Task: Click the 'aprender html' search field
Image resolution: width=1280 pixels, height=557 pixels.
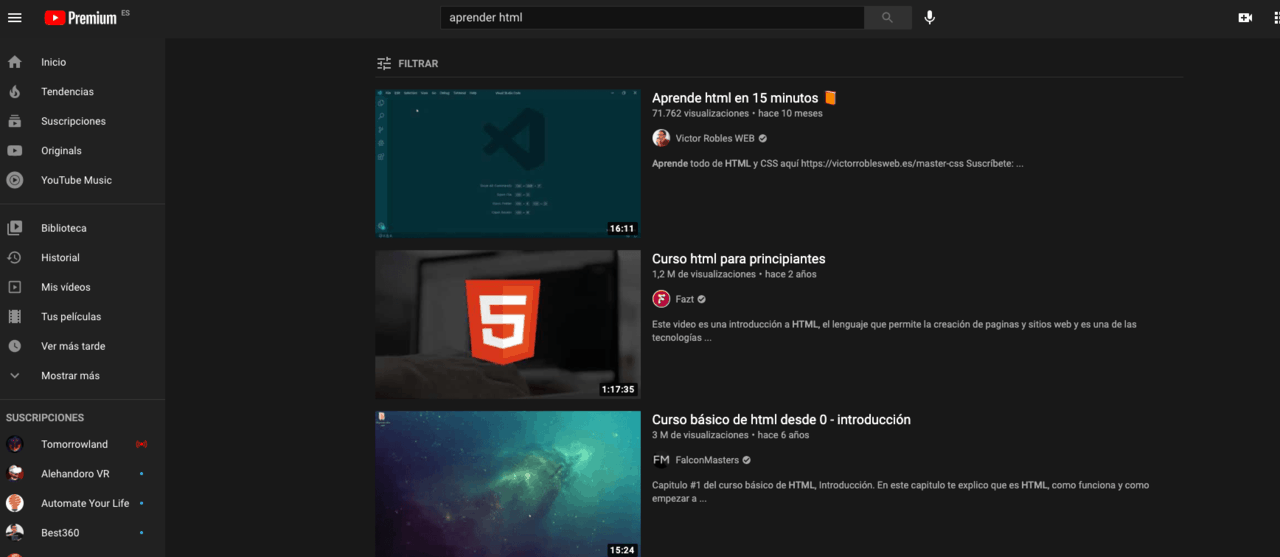Action: 652,17
